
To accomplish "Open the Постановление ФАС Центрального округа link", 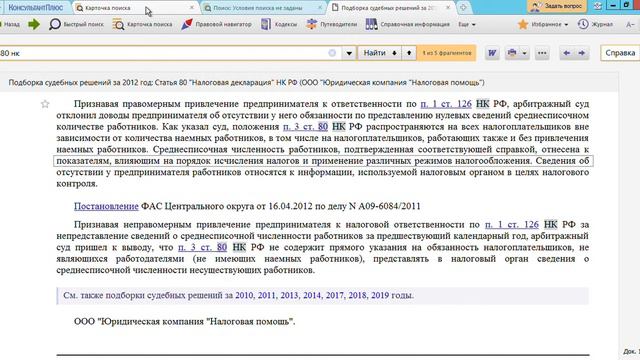I will 106,206.
